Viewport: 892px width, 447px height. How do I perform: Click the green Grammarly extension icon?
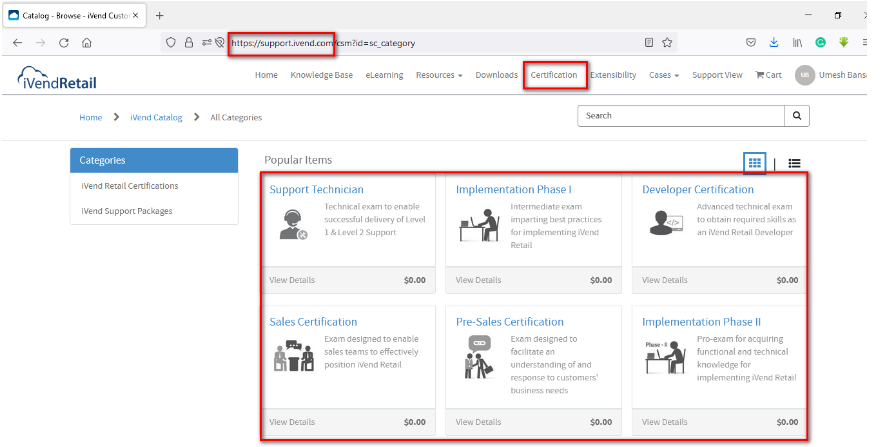click(x=820, y=43)
